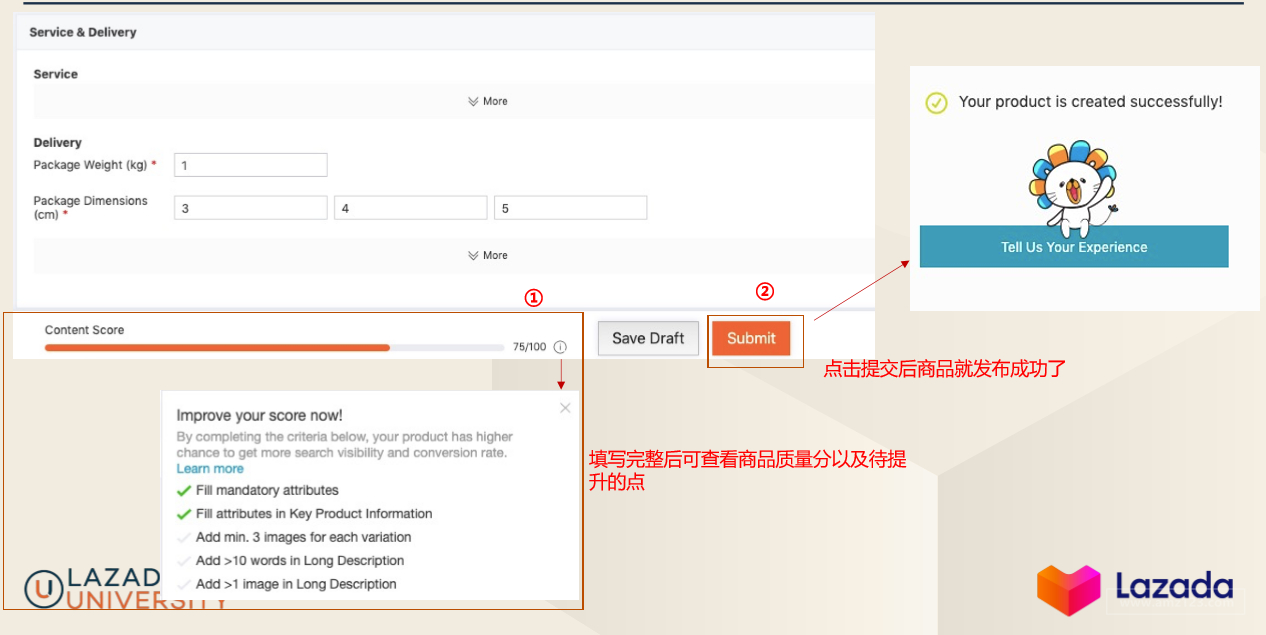This screenshot has width=1266, height=635.
Task: Click Your product is created successfully message
Action: point(1091,102)
